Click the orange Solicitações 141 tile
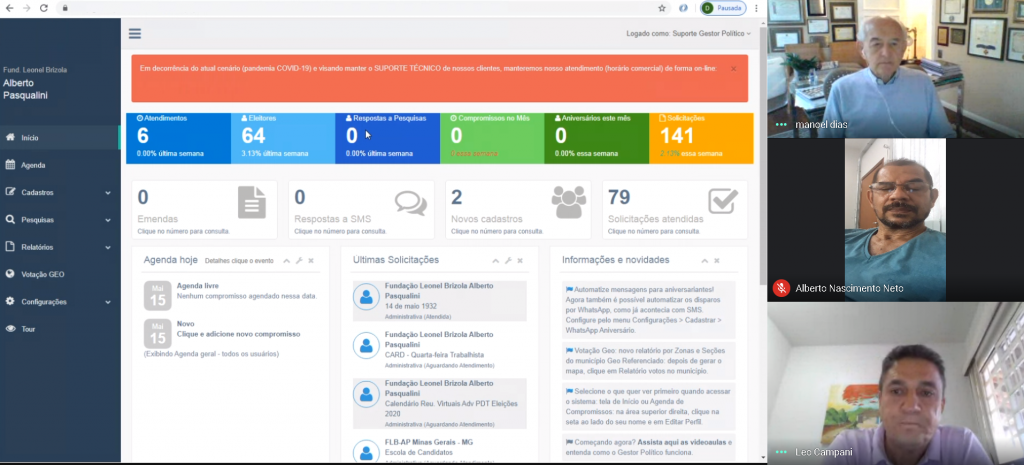 click(x=701, y=138)
